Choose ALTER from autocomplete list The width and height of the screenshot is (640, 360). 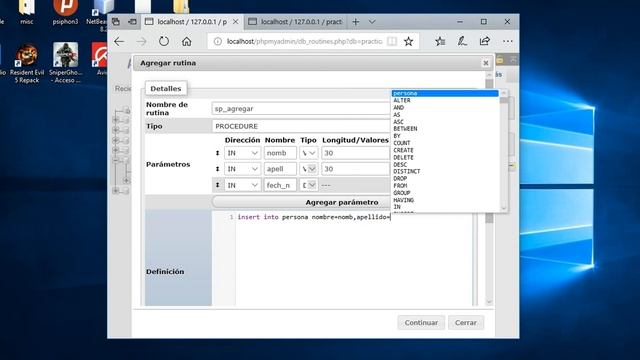tap(445, 100)
